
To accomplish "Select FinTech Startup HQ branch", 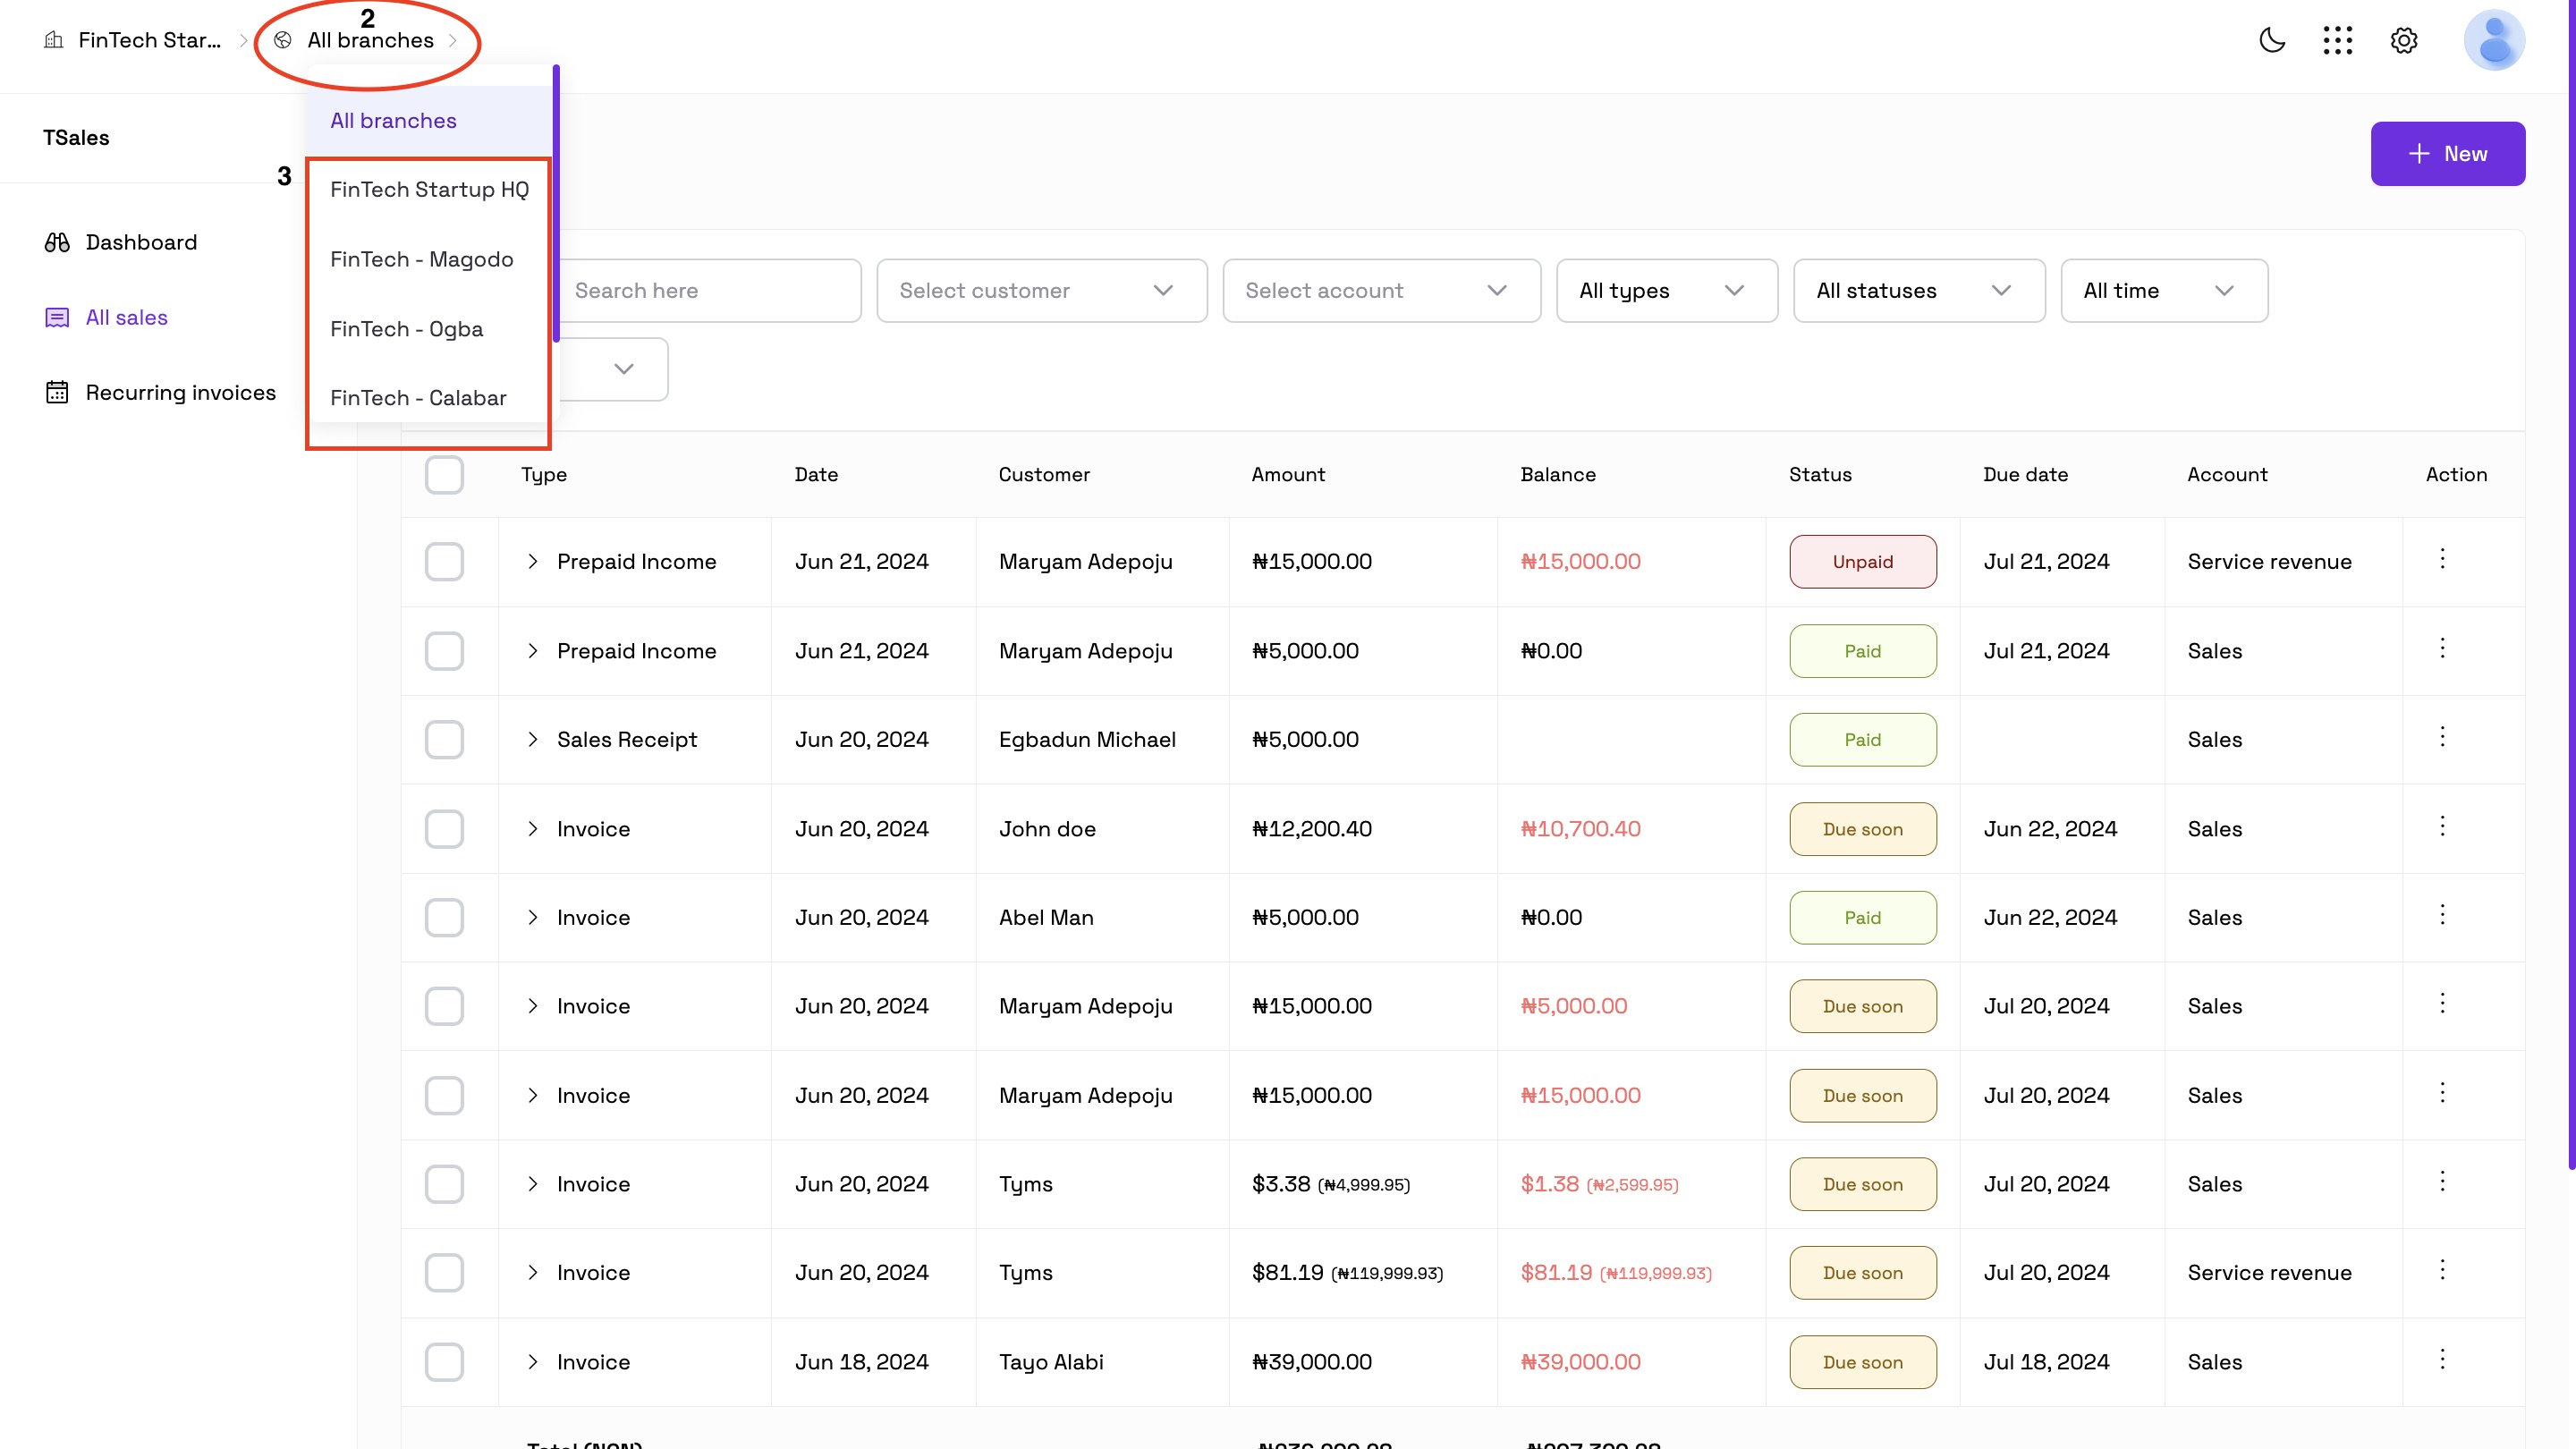I will (430, 190).
